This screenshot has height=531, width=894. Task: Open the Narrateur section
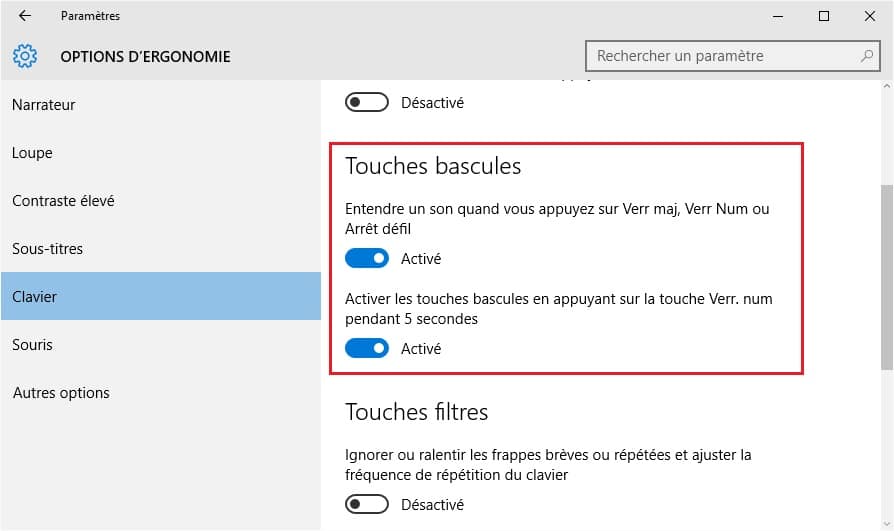pyautogui.click(x=44, y=105)
